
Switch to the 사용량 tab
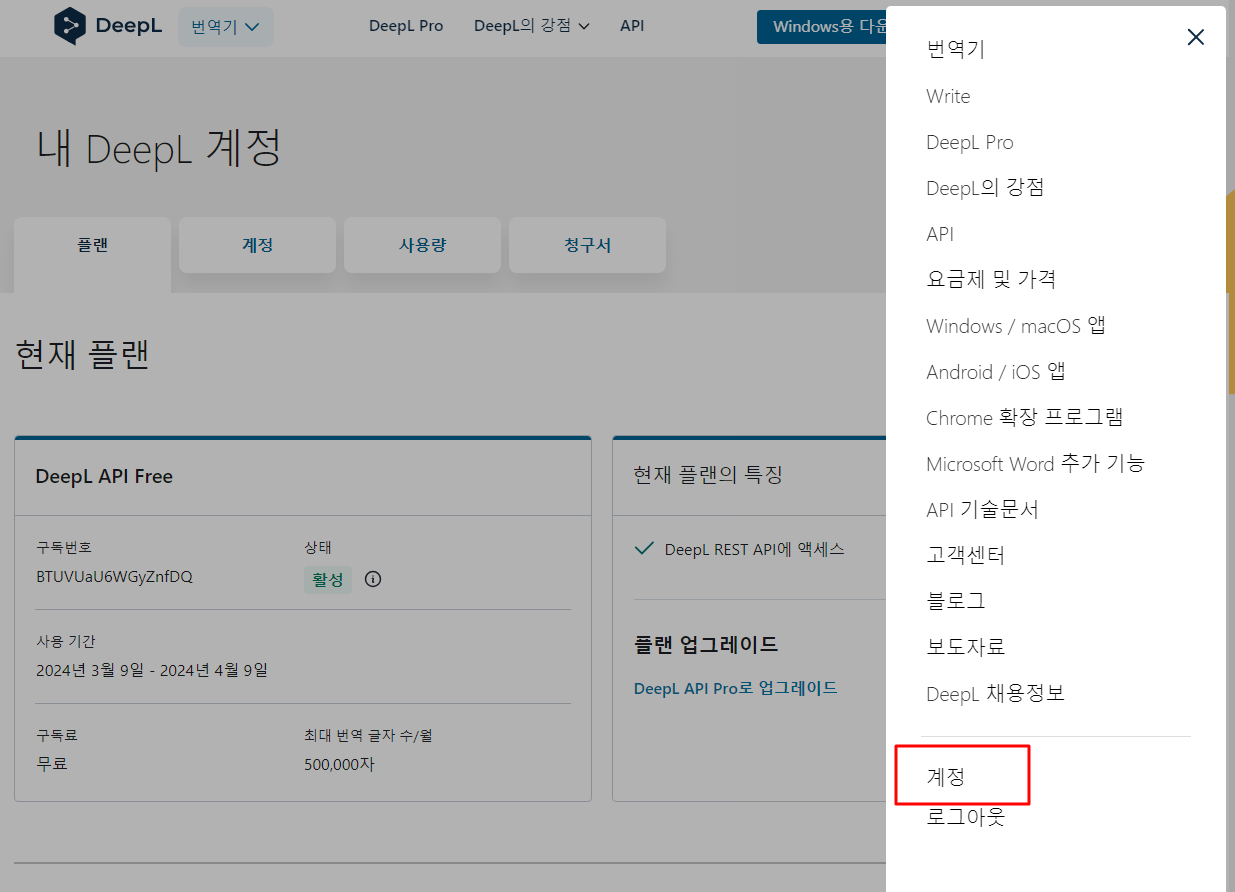pyautogui.click(x=423, y=245)
